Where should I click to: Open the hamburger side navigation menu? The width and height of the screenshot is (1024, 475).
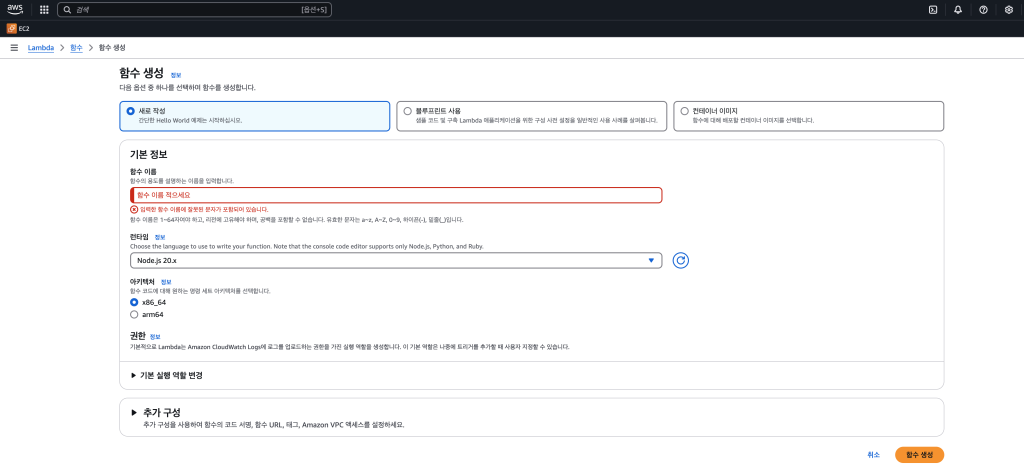(14, 48)
